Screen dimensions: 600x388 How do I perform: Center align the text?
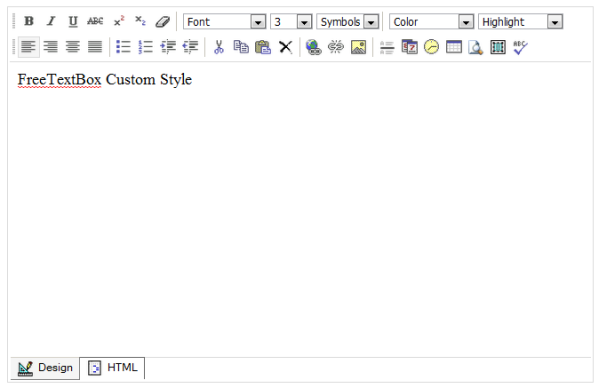click(x=73, y=47)
